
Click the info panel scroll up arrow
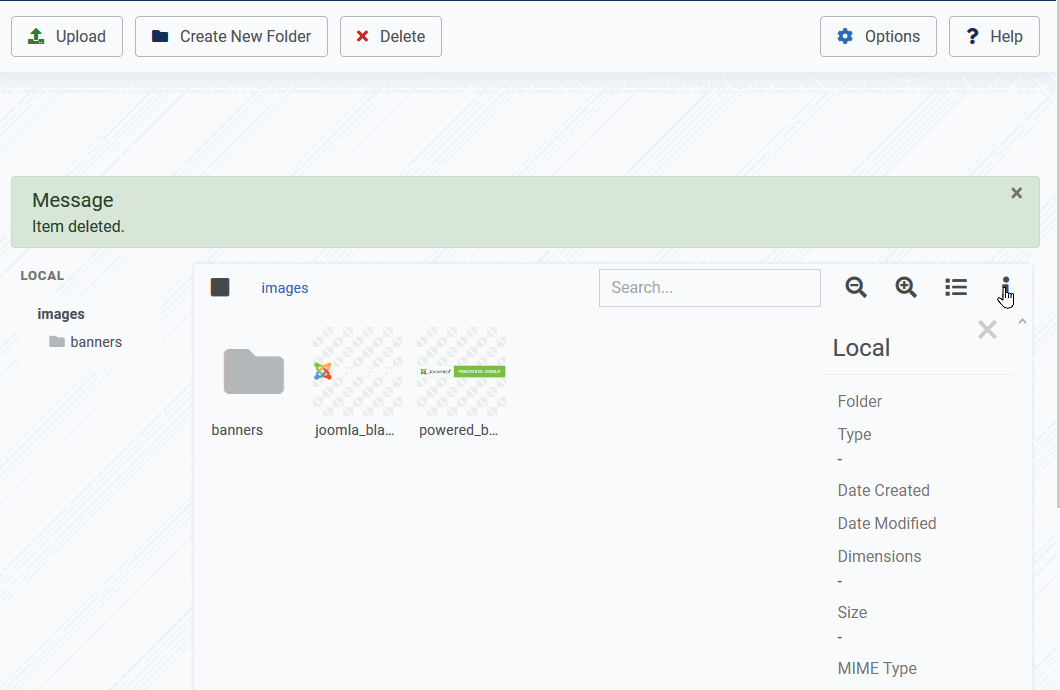click(x=1021, y=322)
